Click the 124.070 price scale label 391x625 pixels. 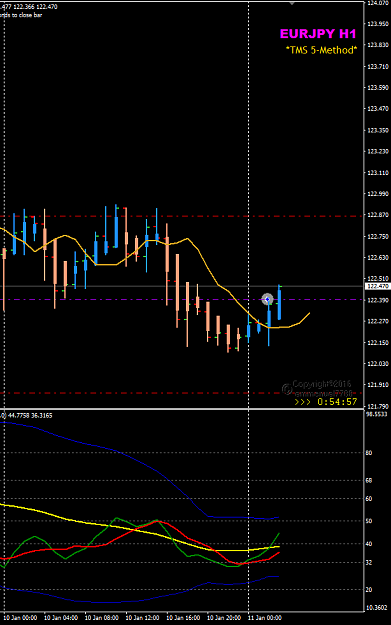click(377, 3)
